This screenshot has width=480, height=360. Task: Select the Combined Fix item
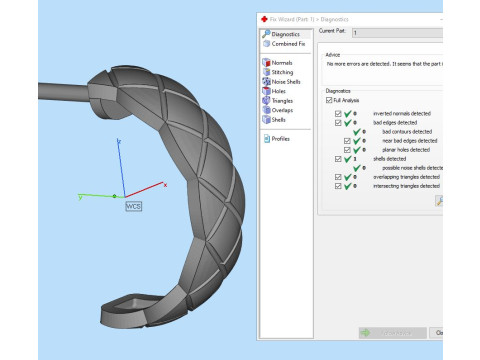pyautogui.click(x=284, y=44)
